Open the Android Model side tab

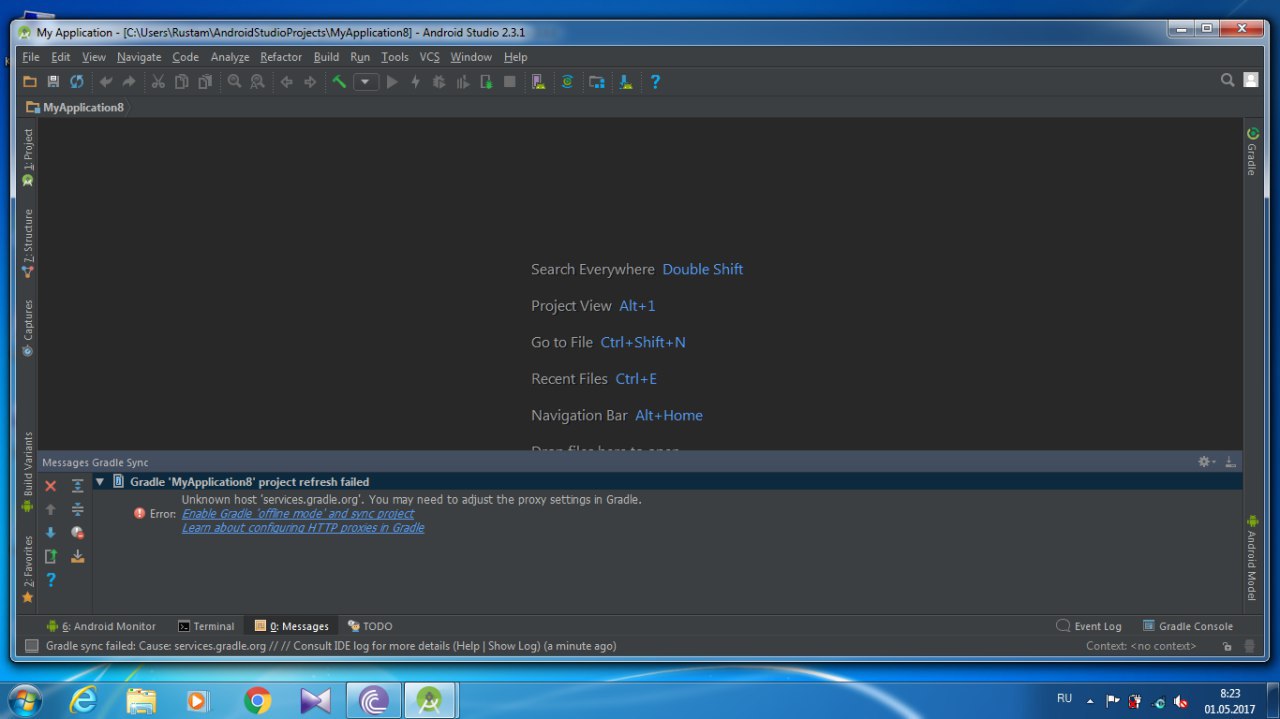pos(1251,558)
